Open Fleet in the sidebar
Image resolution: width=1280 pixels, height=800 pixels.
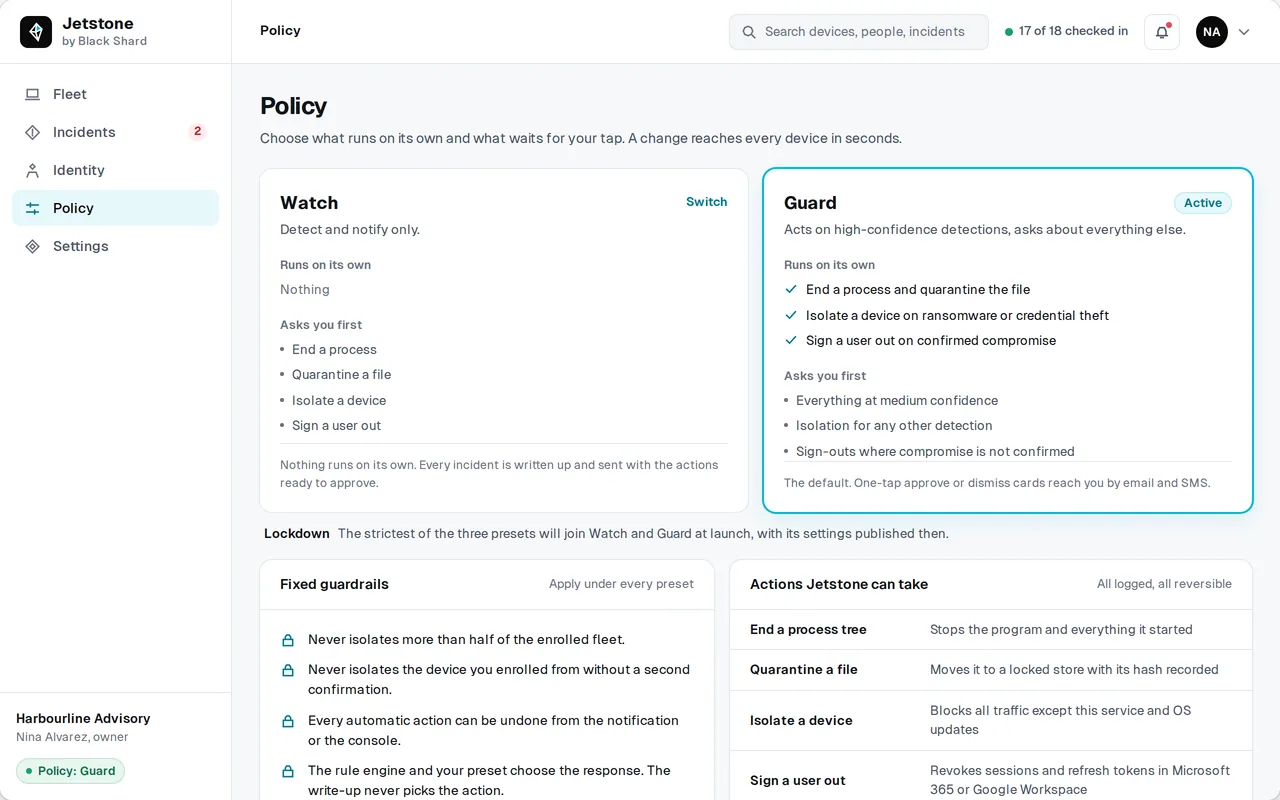(x=115, y=94)
